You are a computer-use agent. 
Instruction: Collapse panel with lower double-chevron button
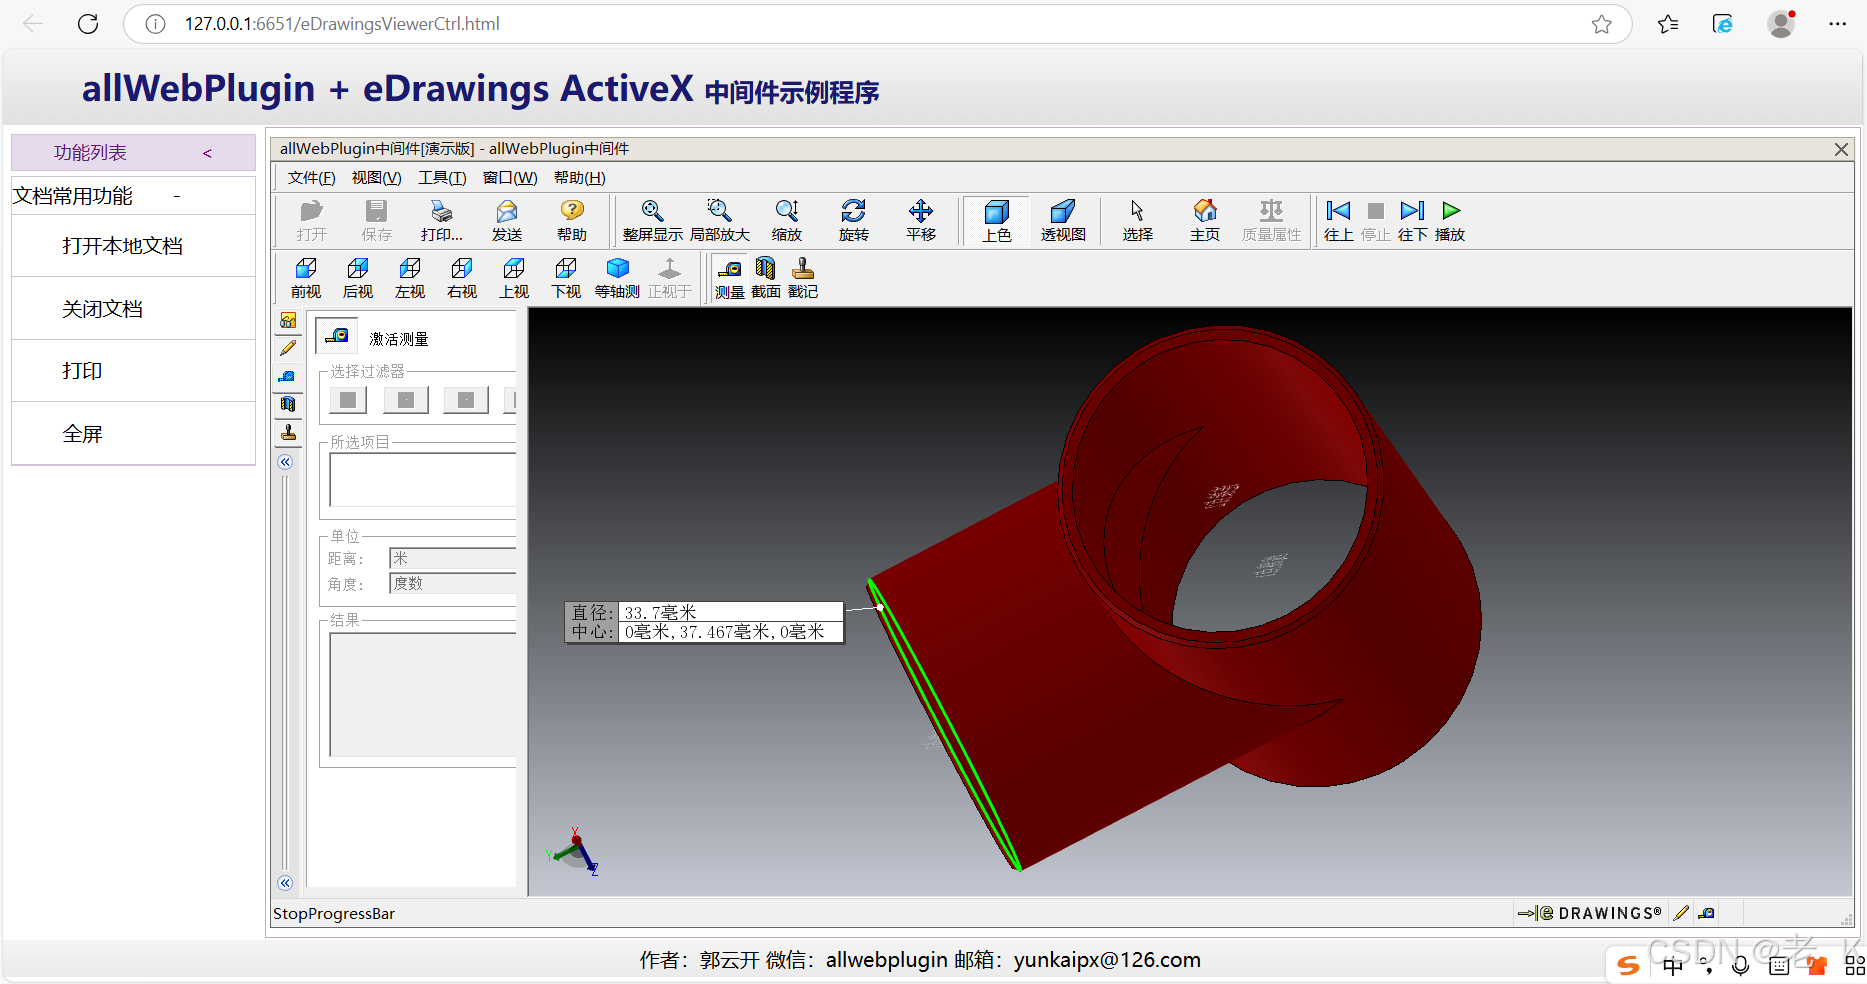click(x=285, y=883)
